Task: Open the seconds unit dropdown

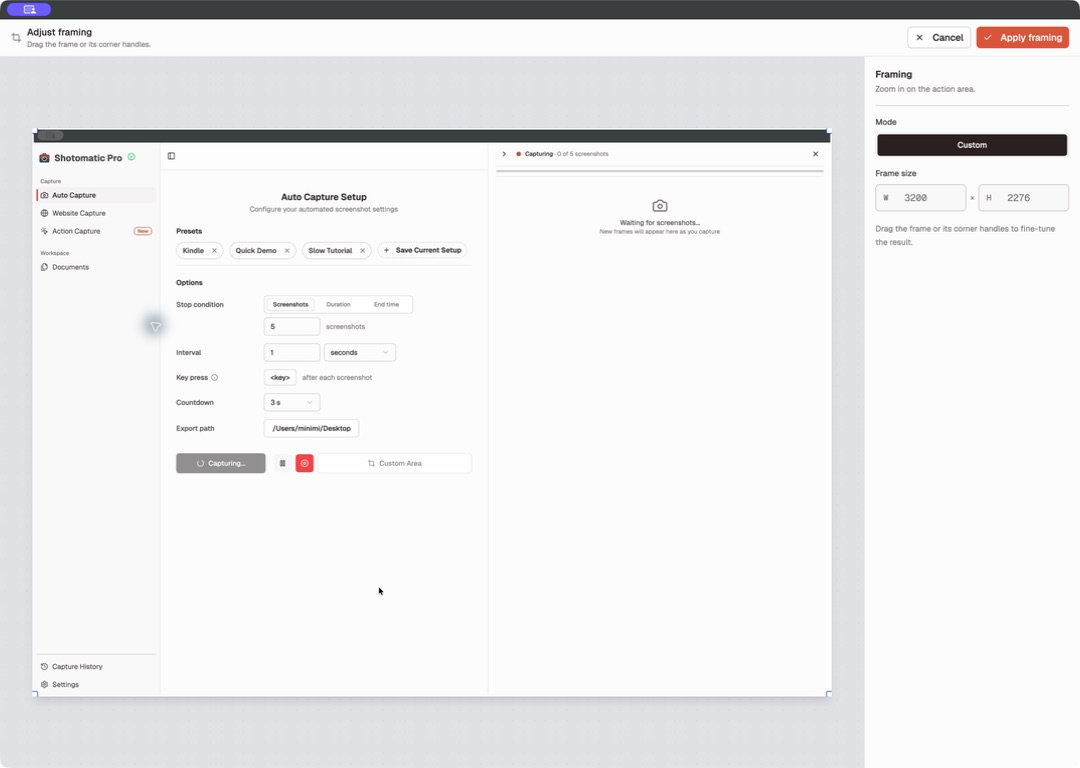Action: (x=360, y=352)
